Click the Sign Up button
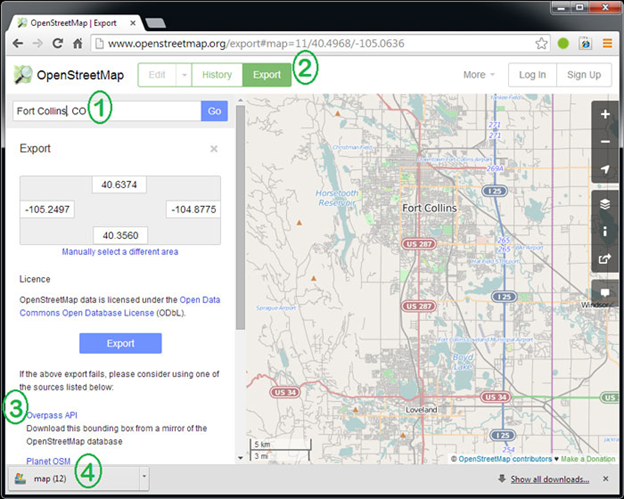Screen dimensions: 624x499 584,75
